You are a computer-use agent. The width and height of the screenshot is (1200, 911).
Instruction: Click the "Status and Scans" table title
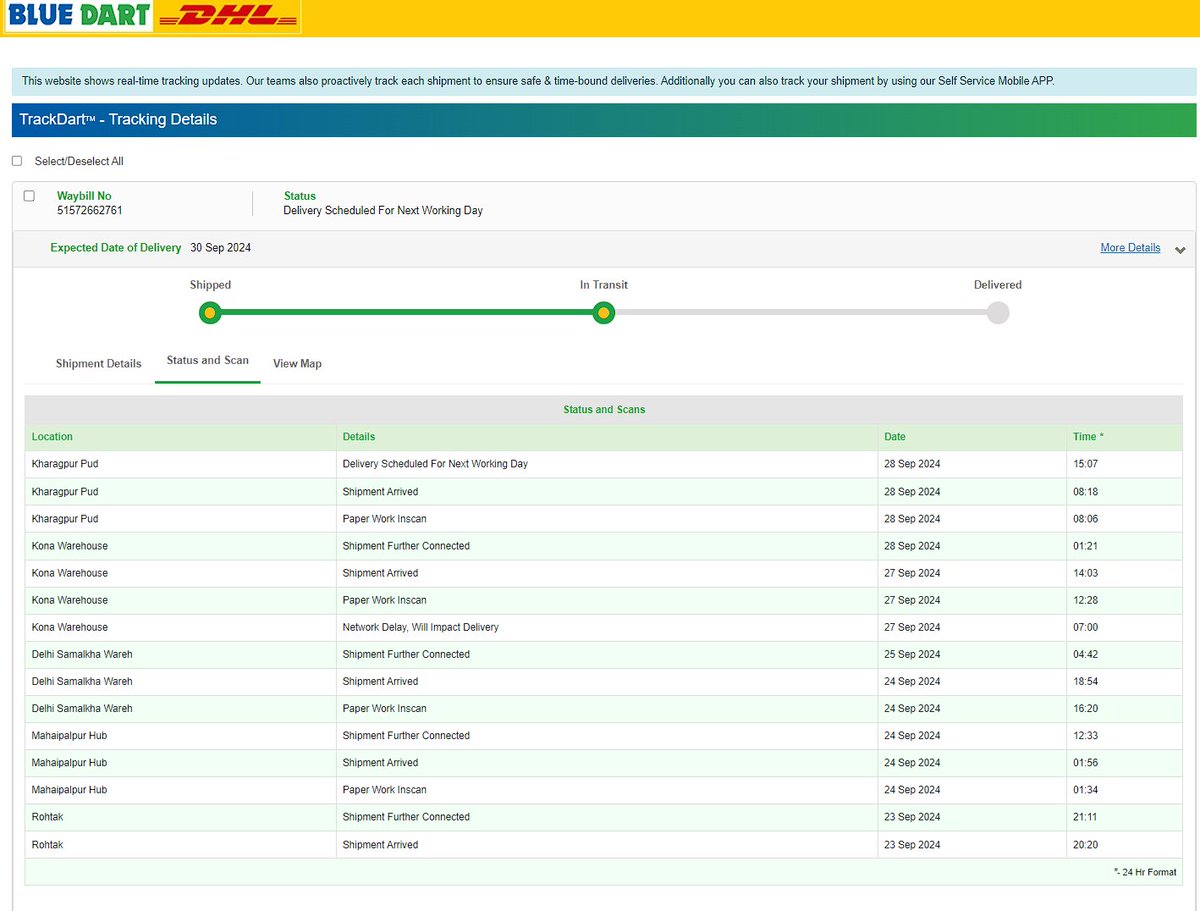coord(604,410)
